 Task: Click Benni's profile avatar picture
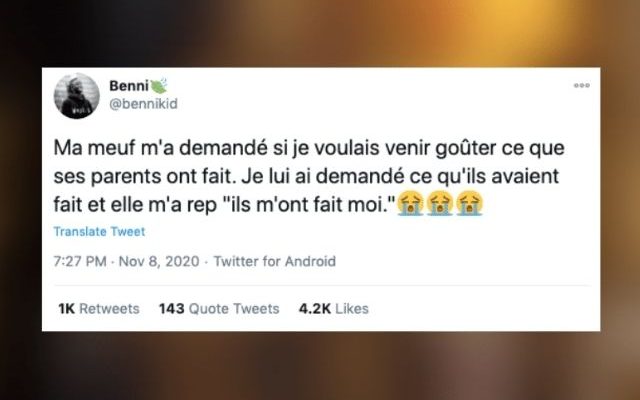(x=77, y=96)
